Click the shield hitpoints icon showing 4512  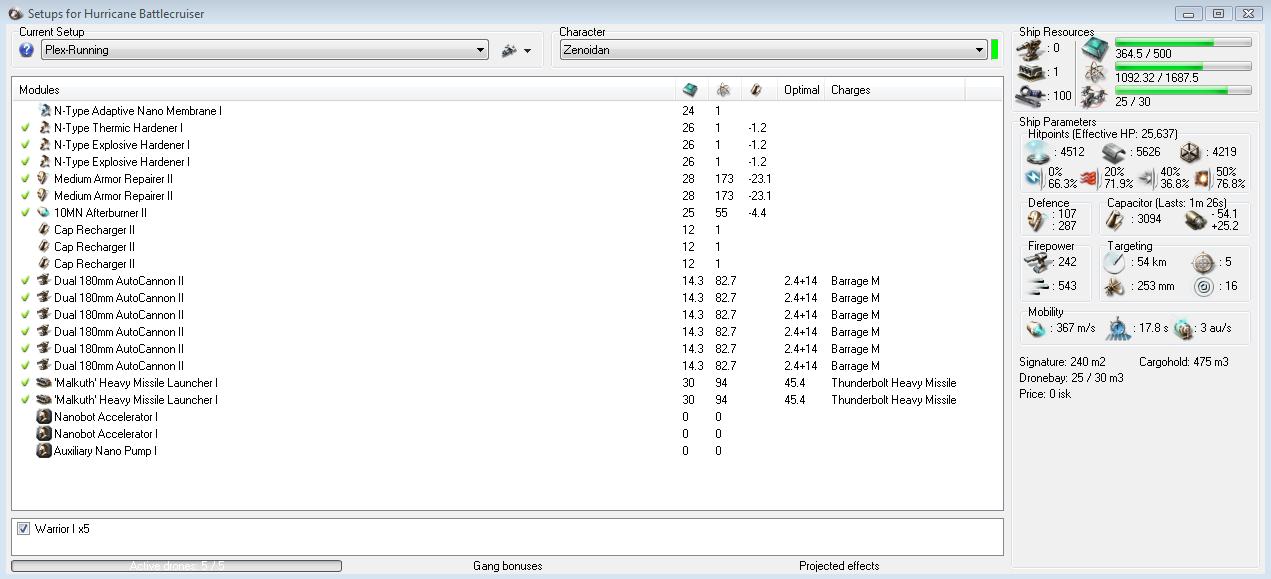coord(1038,152)
